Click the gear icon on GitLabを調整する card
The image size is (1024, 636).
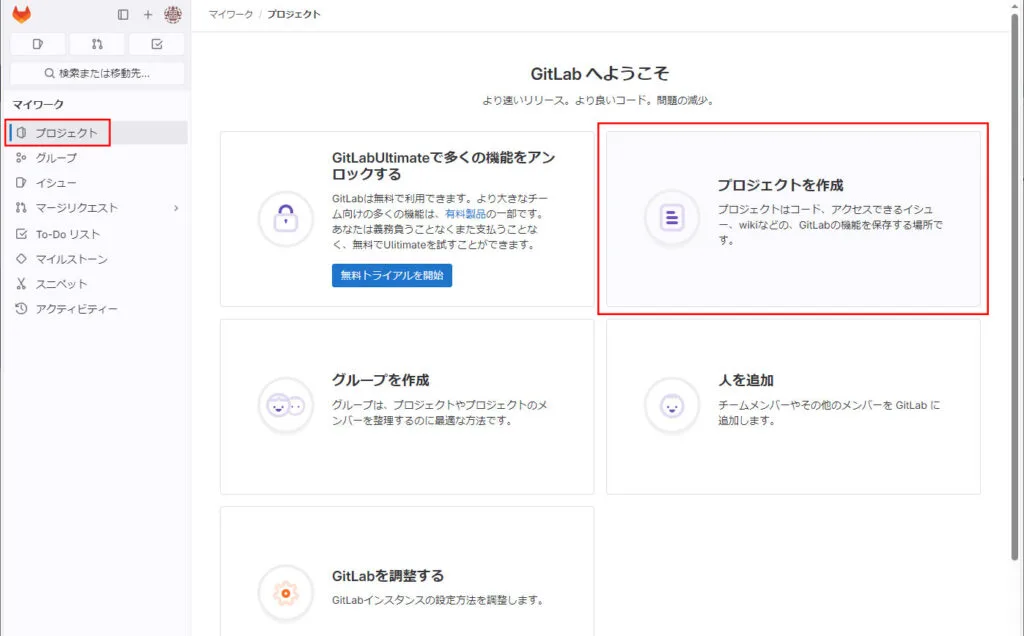[x=285, y=593]
